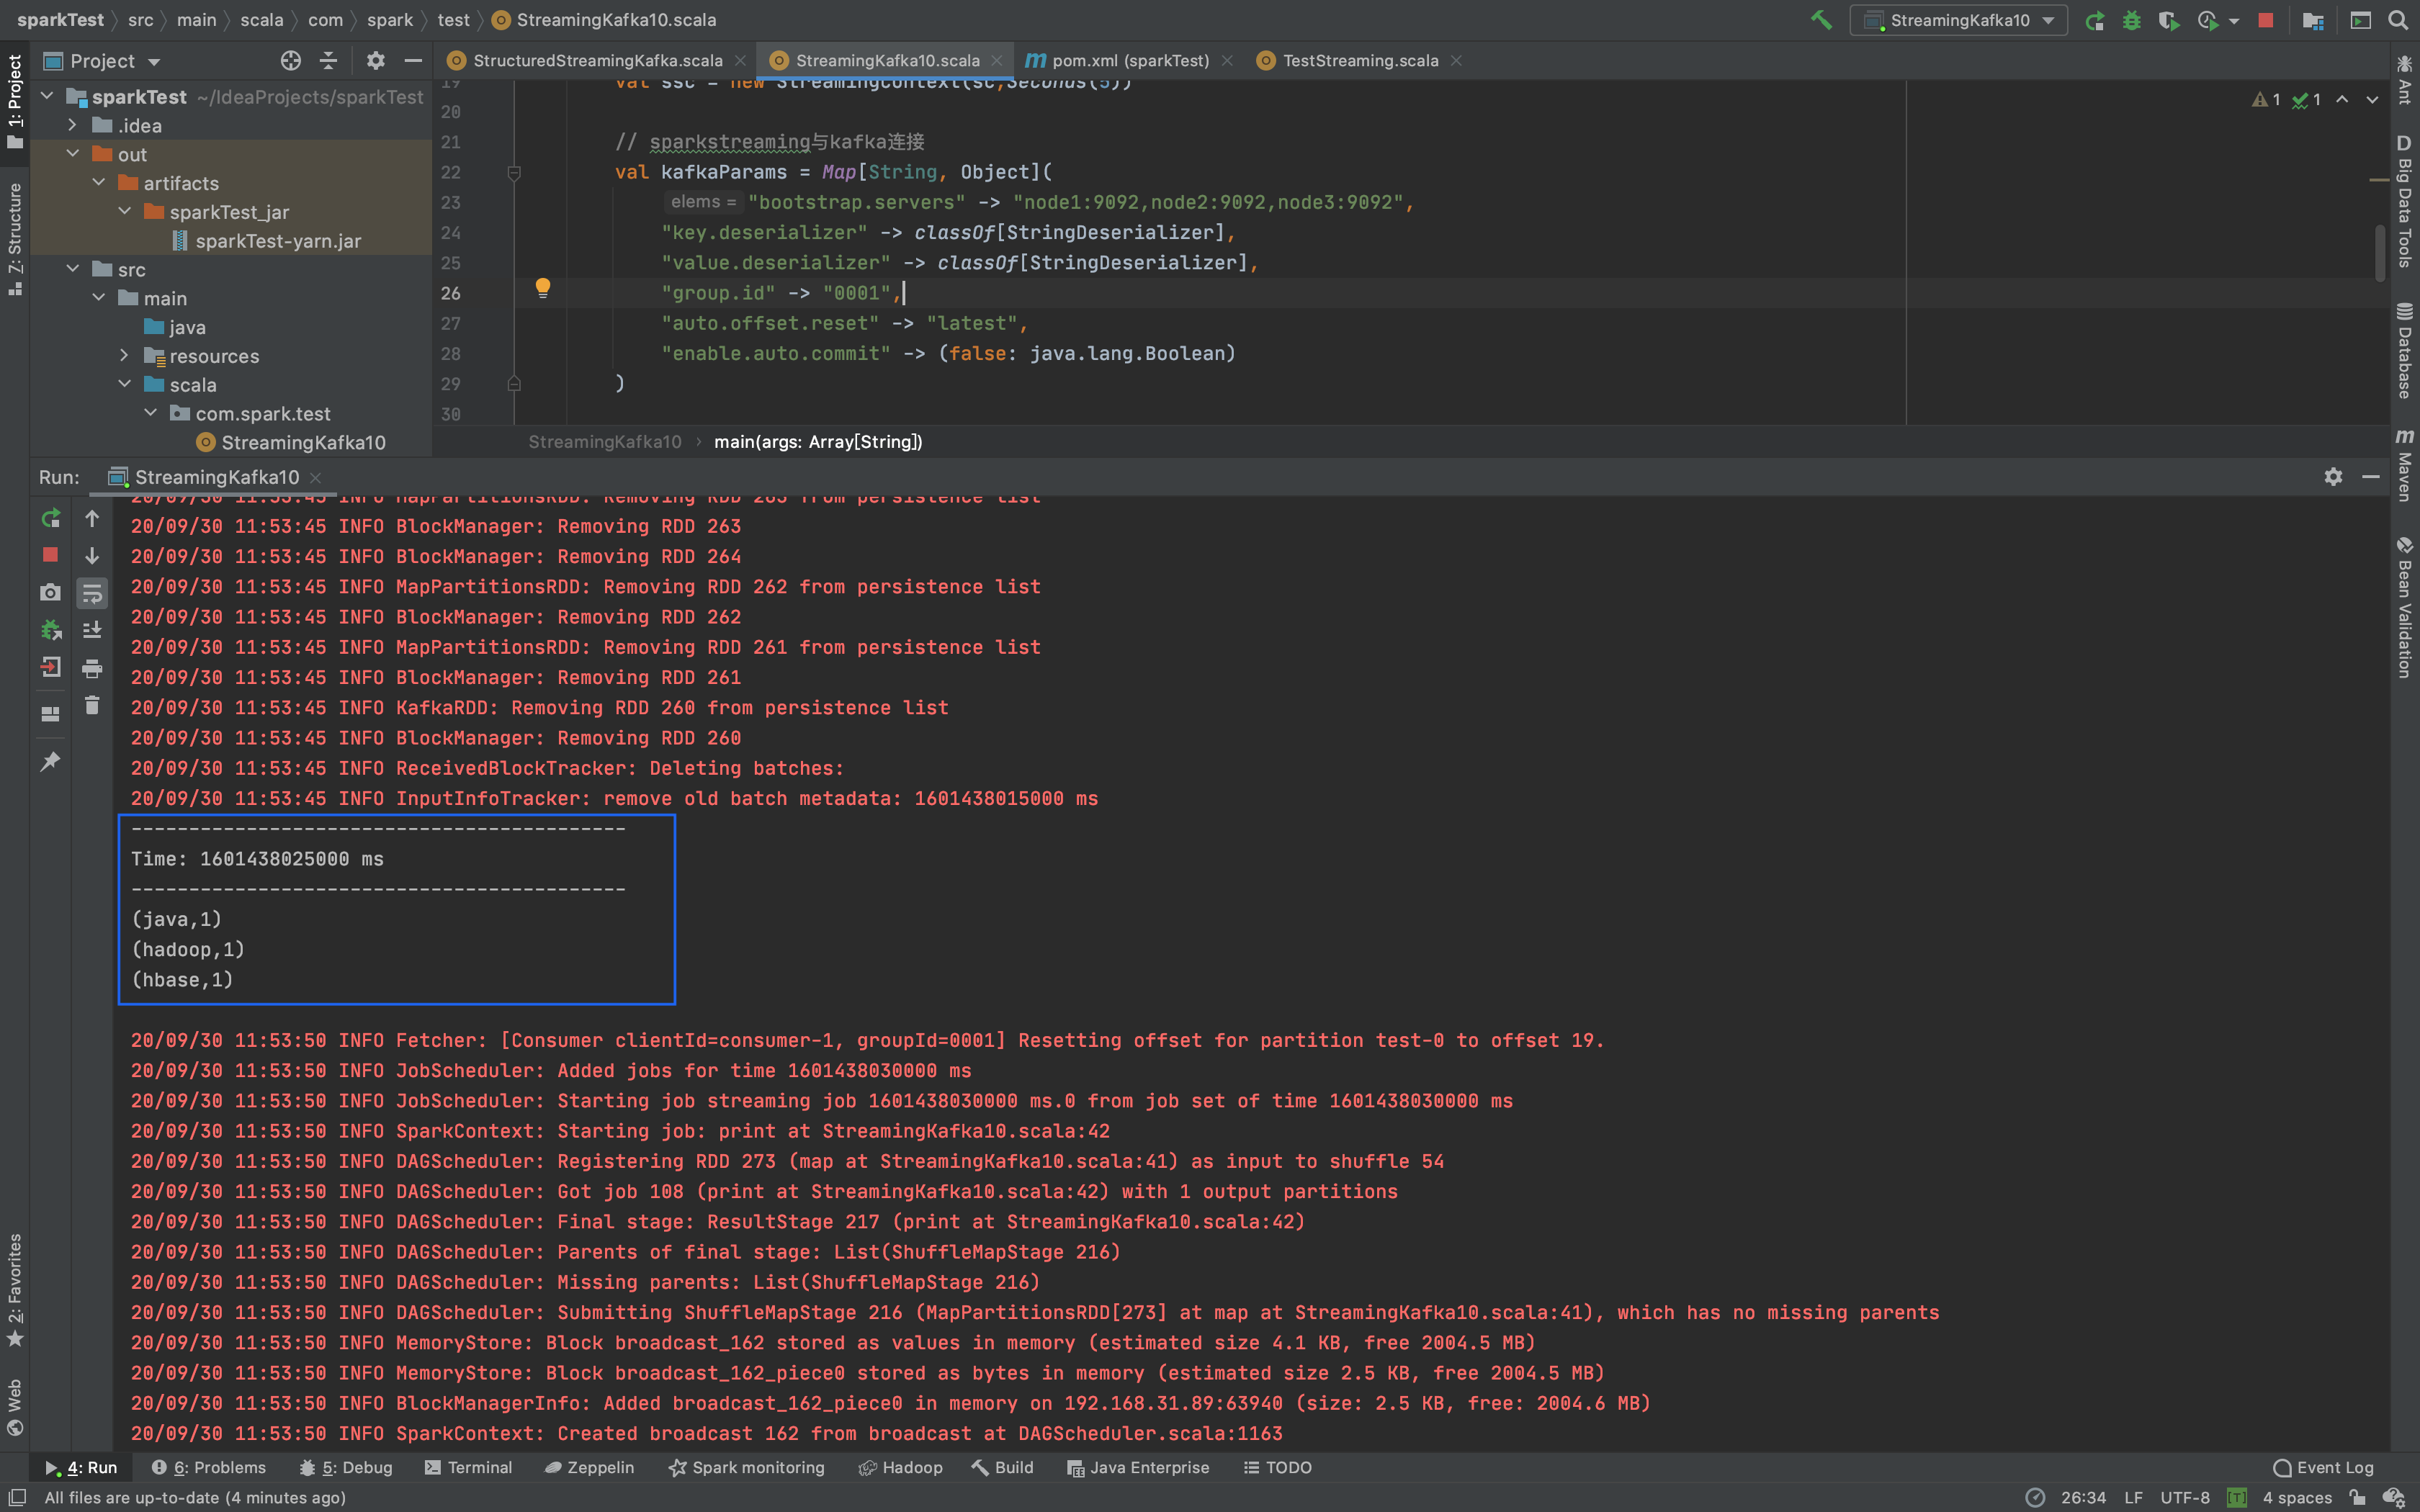Toggle soft-wrap in console output
The height and width of the screenshot is (1512, 2420).
point(92,593)
